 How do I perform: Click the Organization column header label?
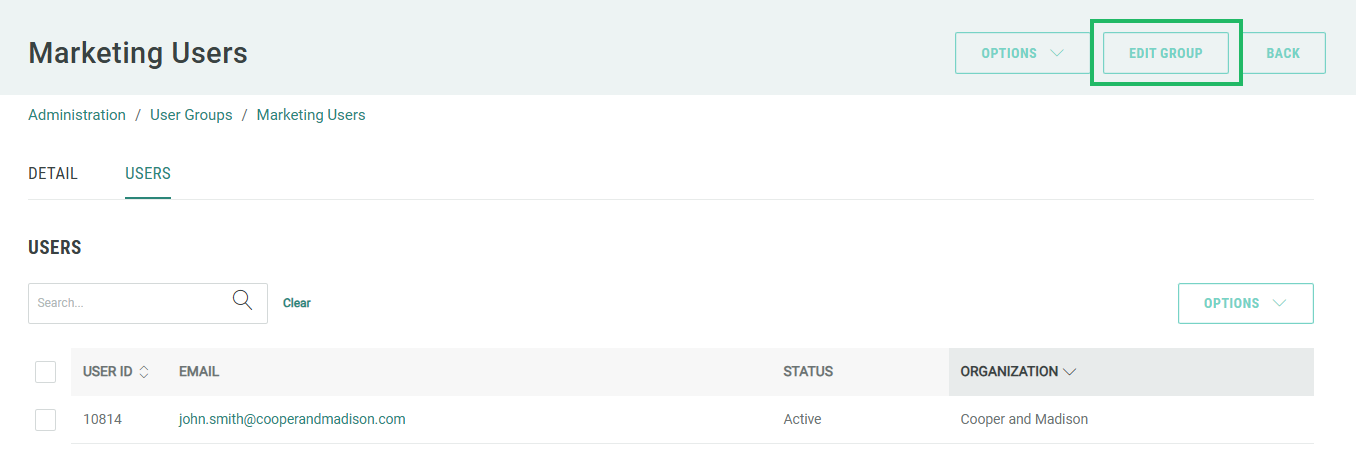click(x=1008, y=372)
